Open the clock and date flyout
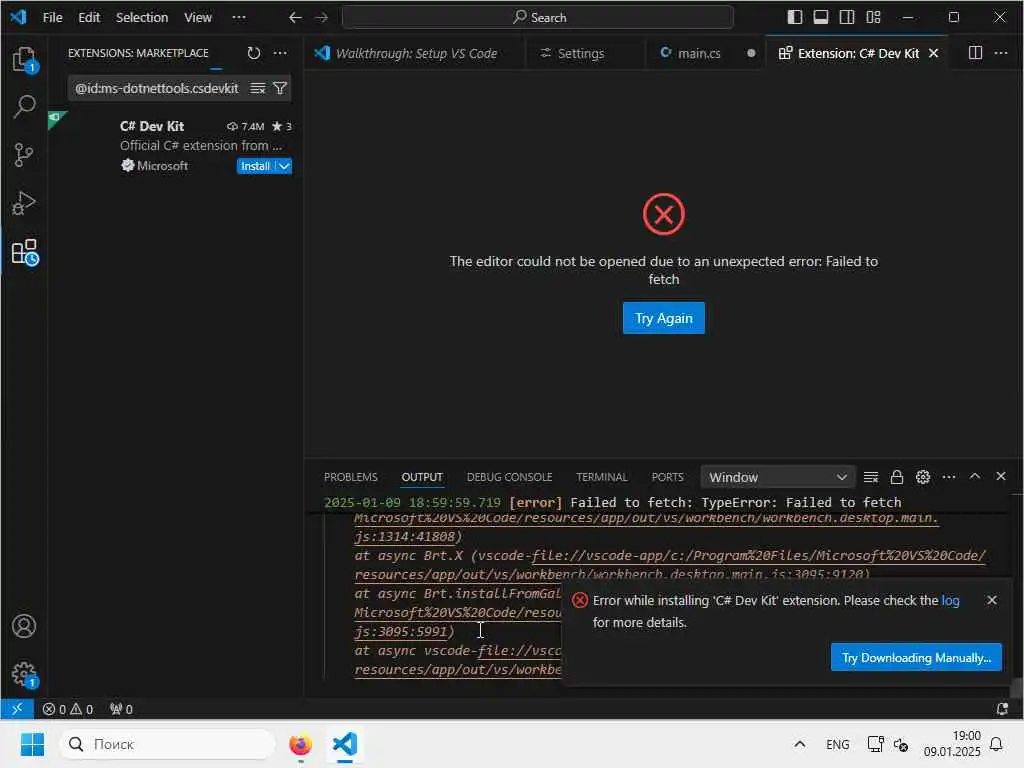The height and width of the screenshot is (768, 1024). point(952,744)
